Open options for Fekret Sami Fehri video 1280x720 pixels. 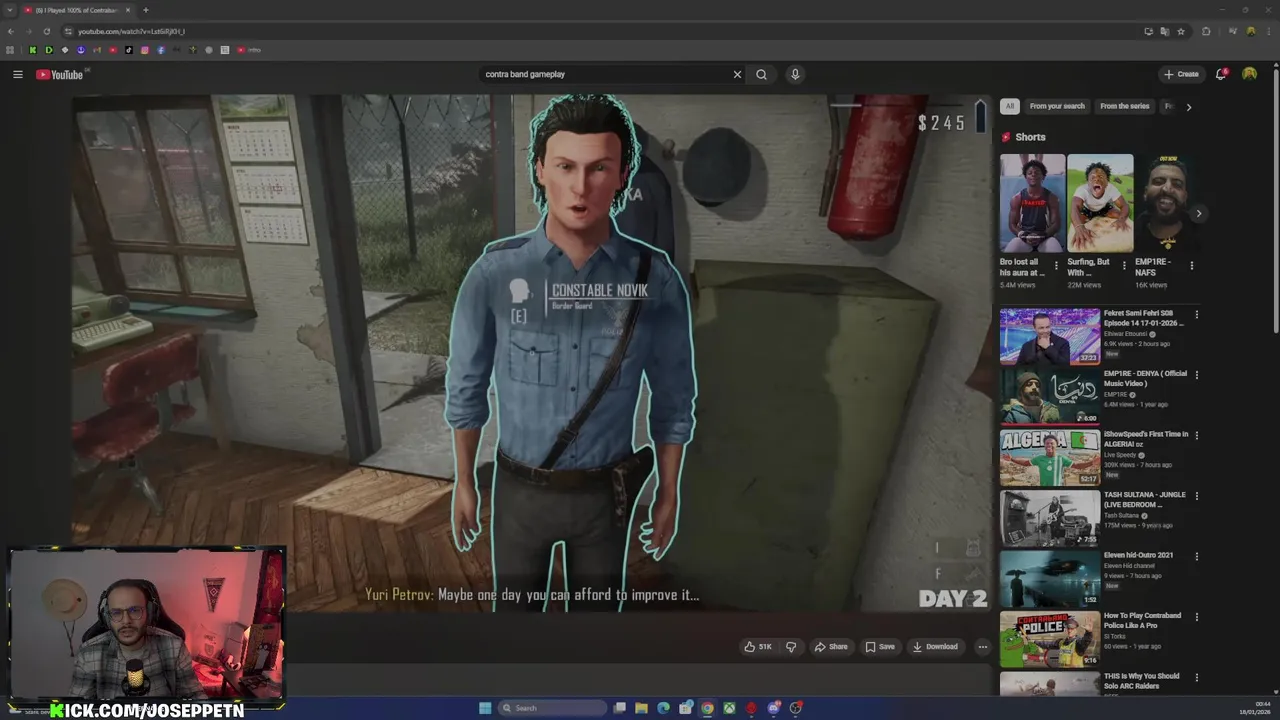pos(1196,315)
